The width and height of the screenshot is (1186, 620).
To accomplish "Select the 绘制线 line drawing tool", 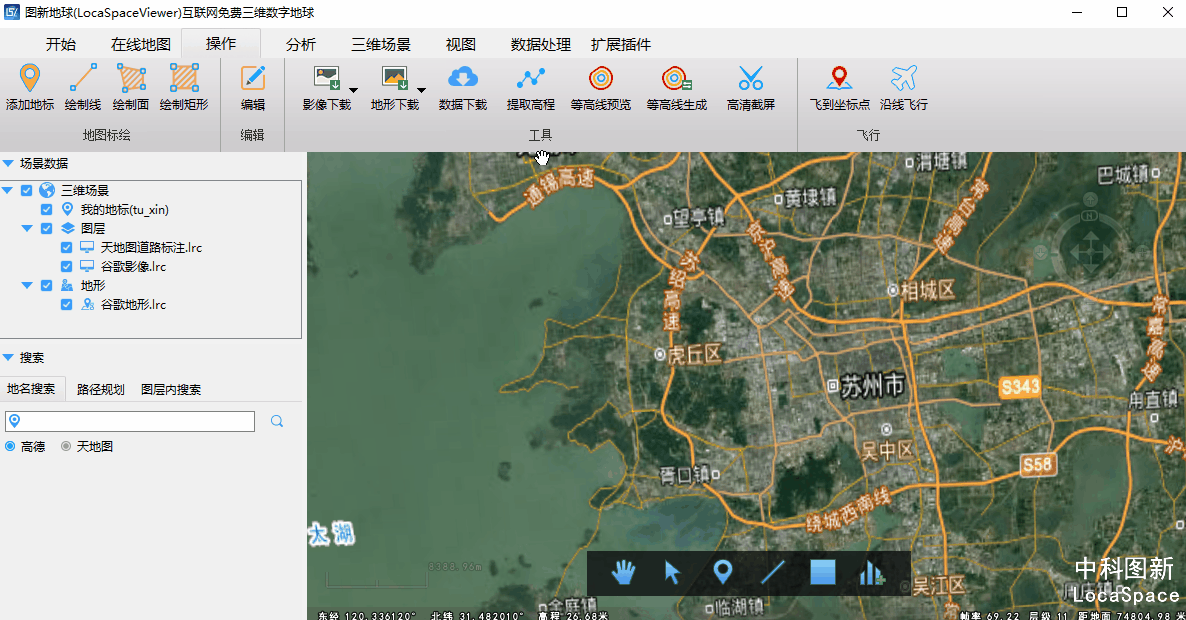I will tap(82, 87).
